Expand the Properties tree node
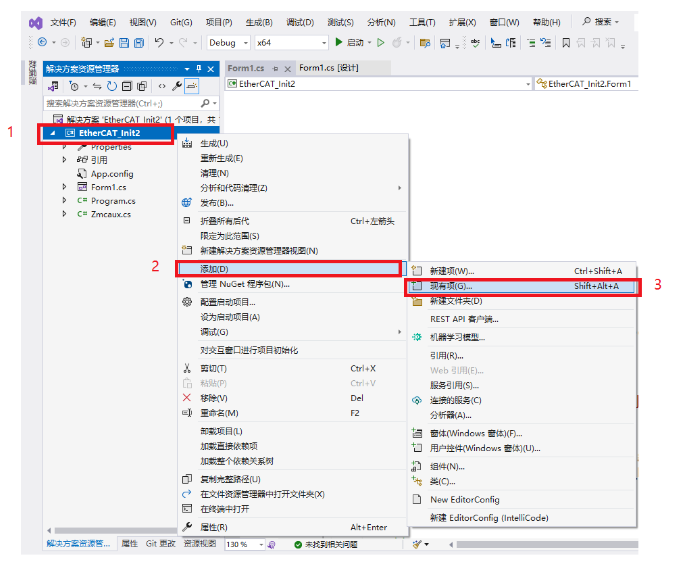 (x=65, y=147)
